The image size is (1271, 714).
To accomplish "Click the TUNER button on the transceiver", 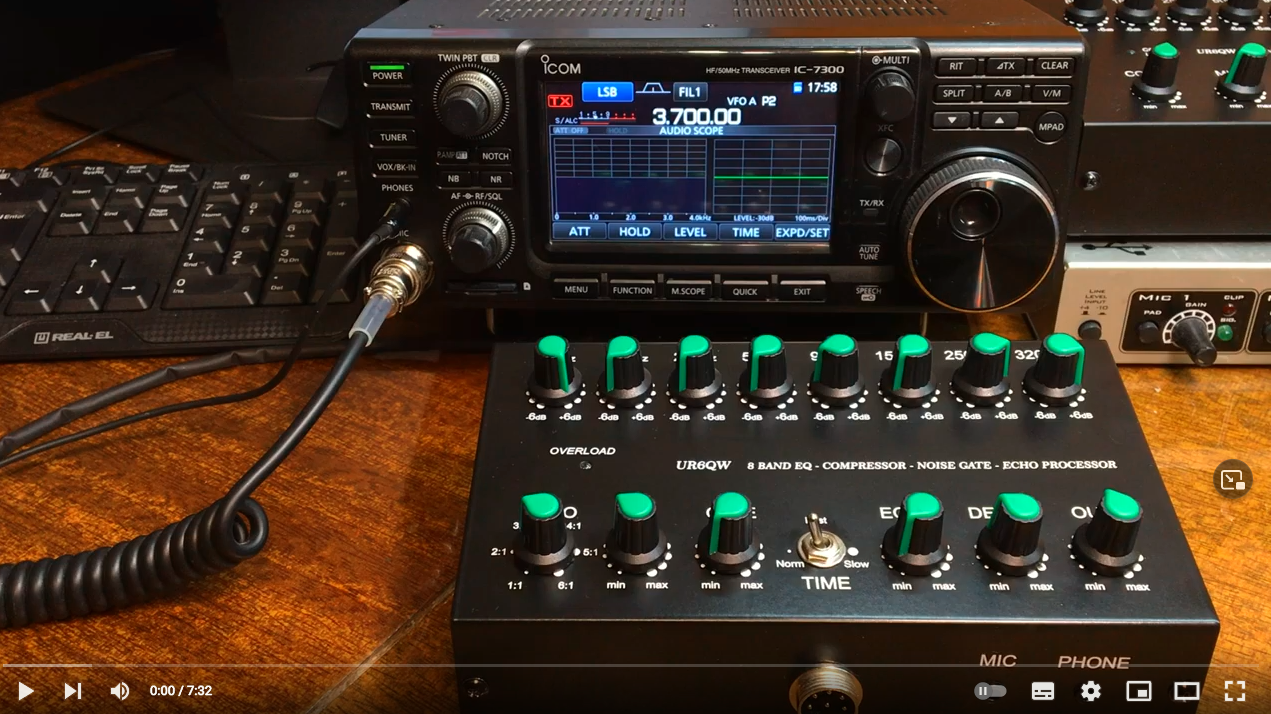I will point(393,137).
